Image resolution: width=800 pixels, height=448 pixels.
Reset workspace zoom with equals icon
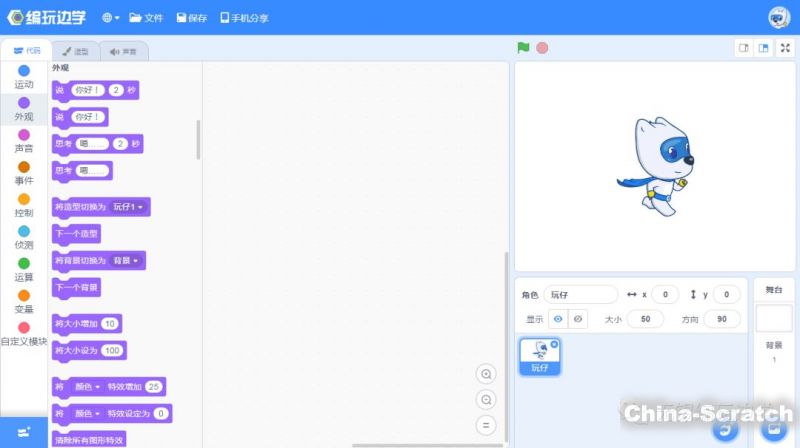click(487, 425)
